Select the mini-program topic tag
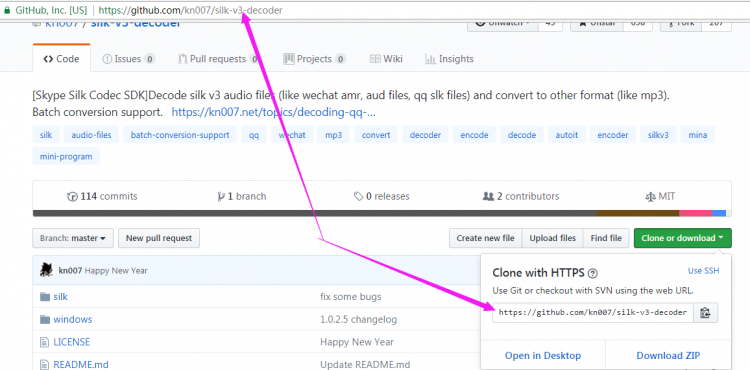This screenshot has height=370, width=750. [66, 156]
